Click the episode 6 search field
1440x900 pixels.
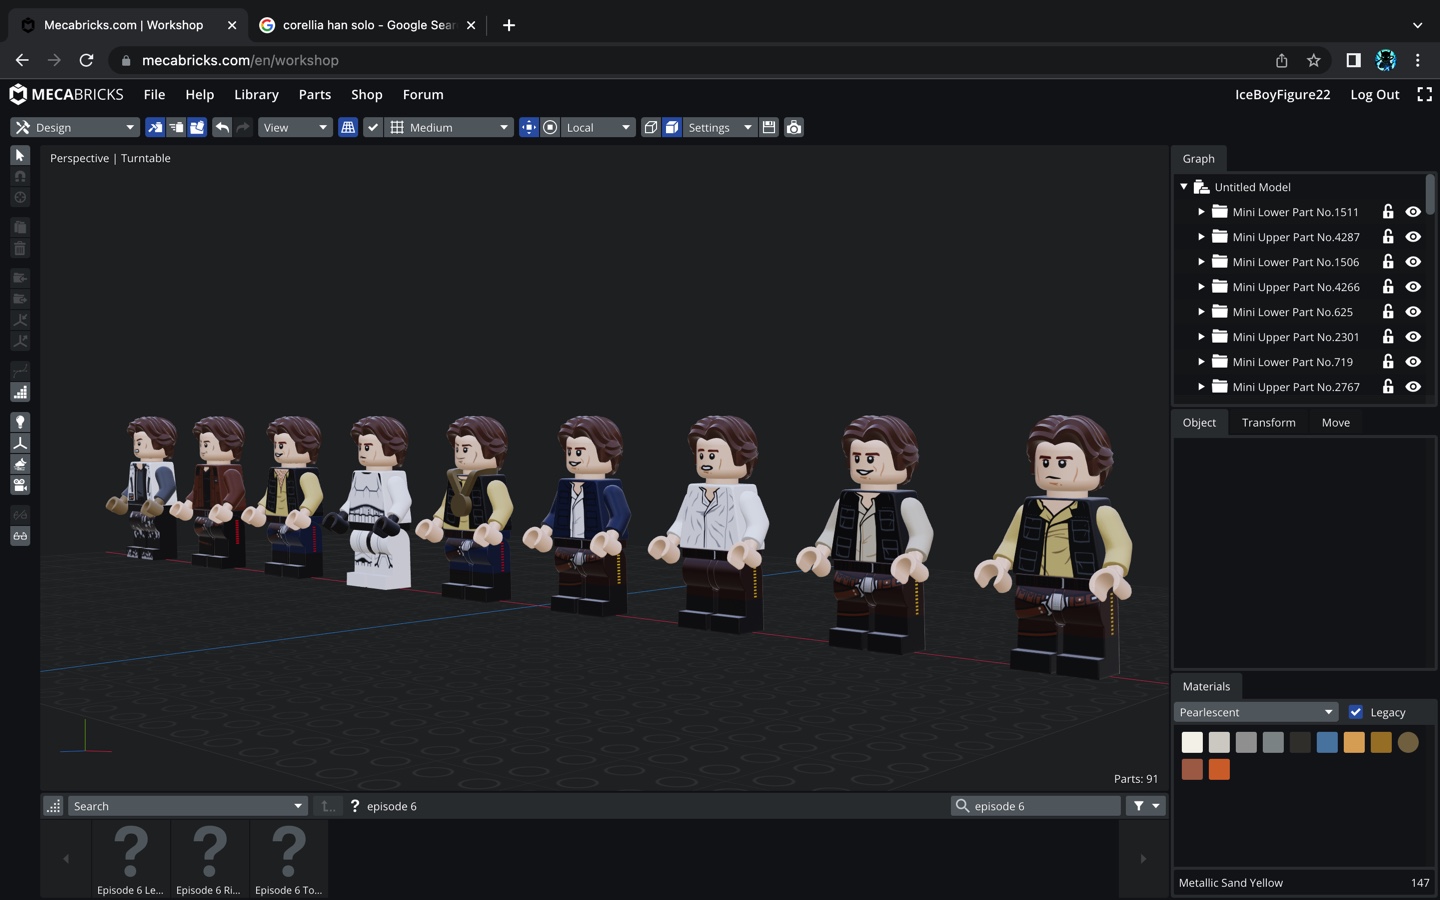1035,806
